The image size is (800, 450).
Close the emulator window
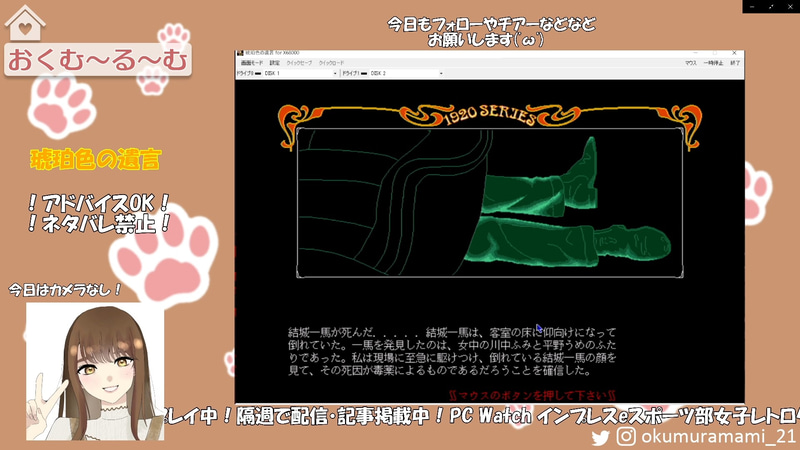pyautogui.click(x=734, y=53)
